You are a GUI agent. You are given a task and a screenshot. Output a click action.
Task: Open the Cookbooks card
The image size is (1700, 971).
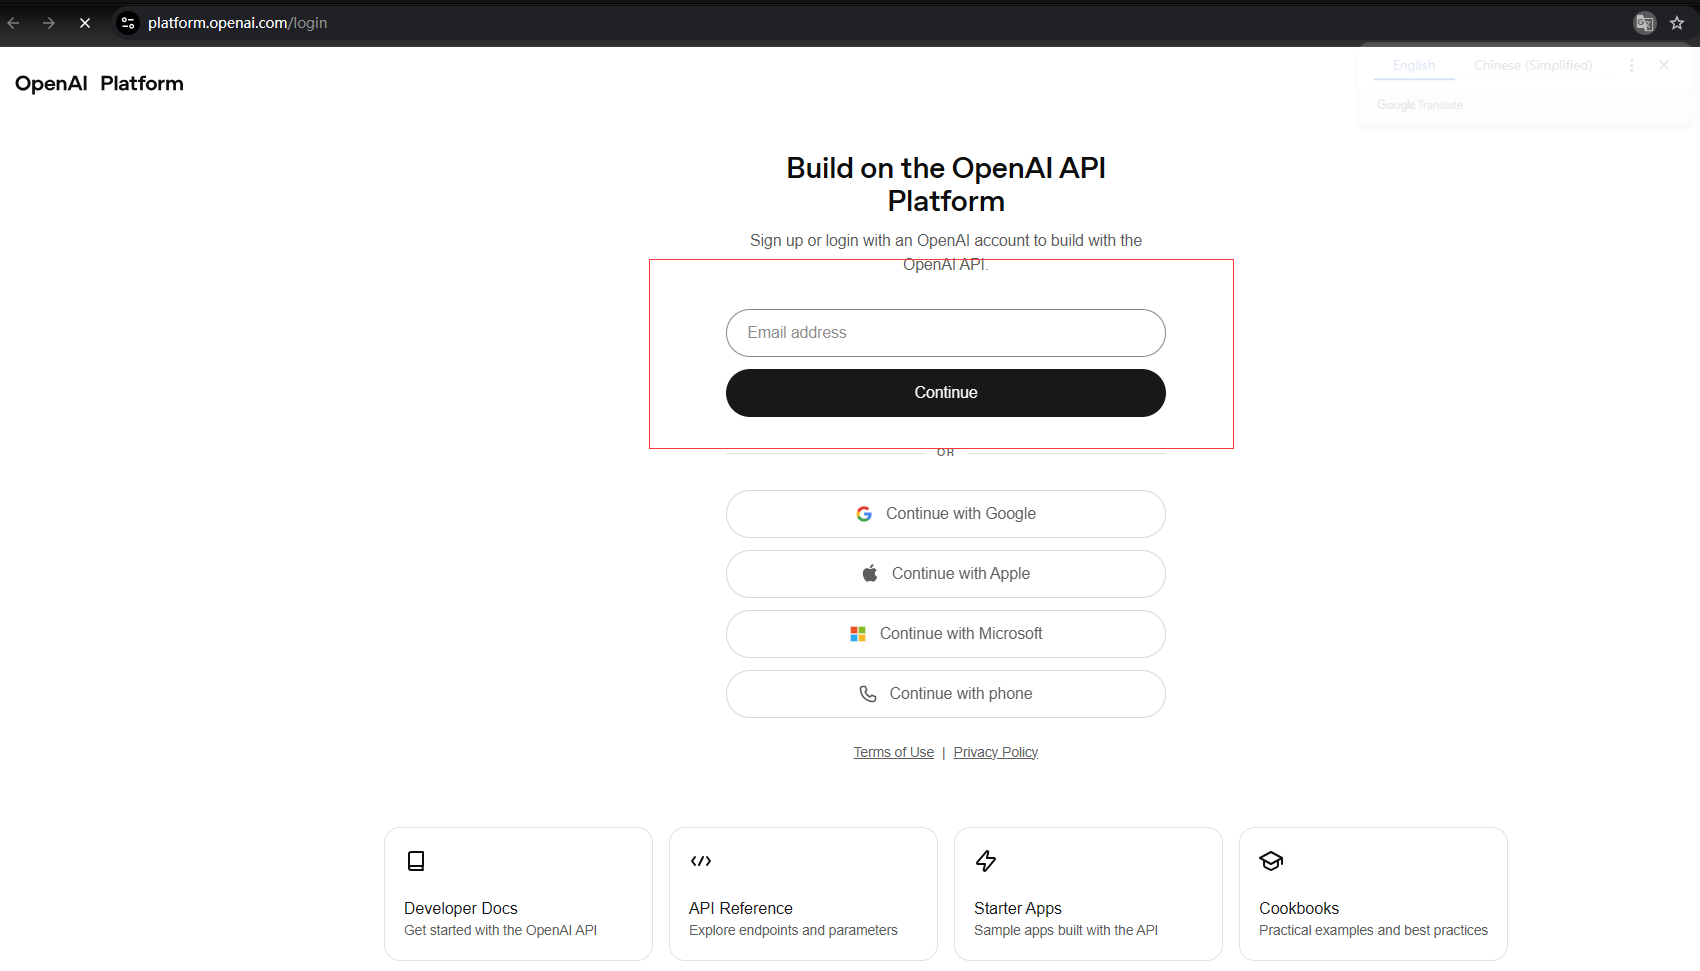pyautogui.click(x=1373, y=894)
